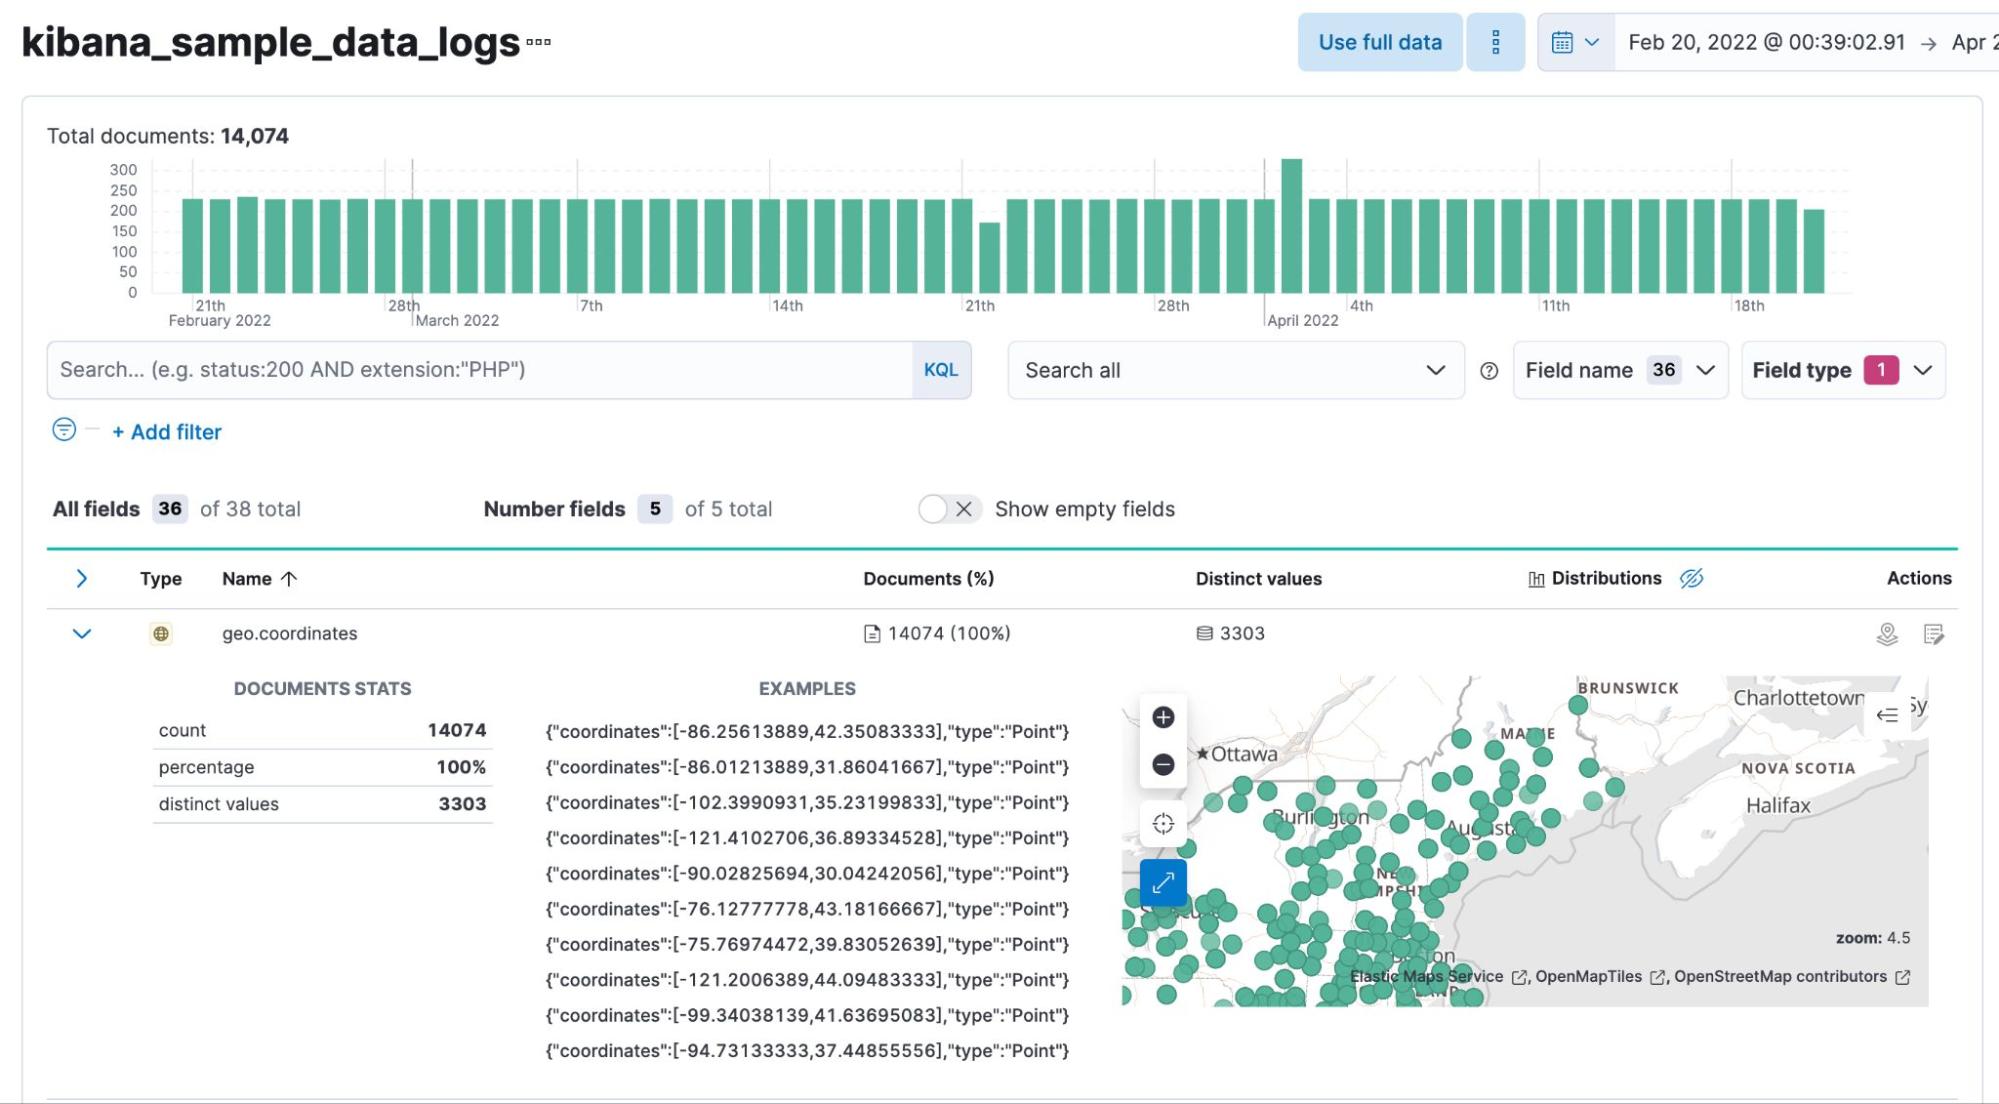Click the zoom in plus button on map
This screenshot has width=1999, height=1104.
tap(1163, 717)
